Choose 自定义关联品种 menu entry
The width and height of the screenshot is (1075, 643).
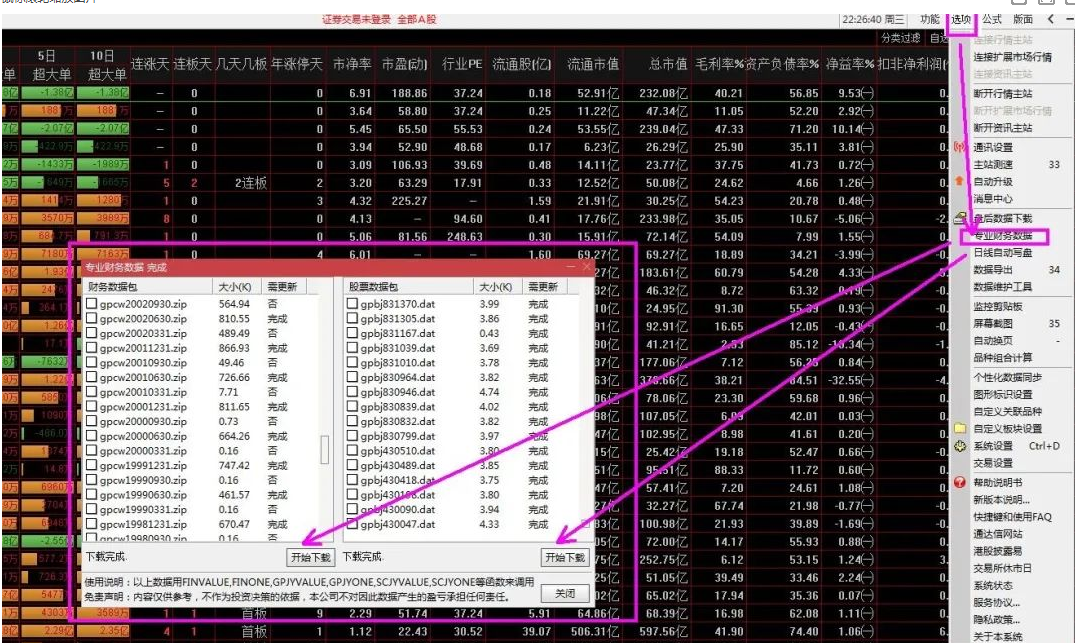pyautogui.click(x=1007, y=411)
